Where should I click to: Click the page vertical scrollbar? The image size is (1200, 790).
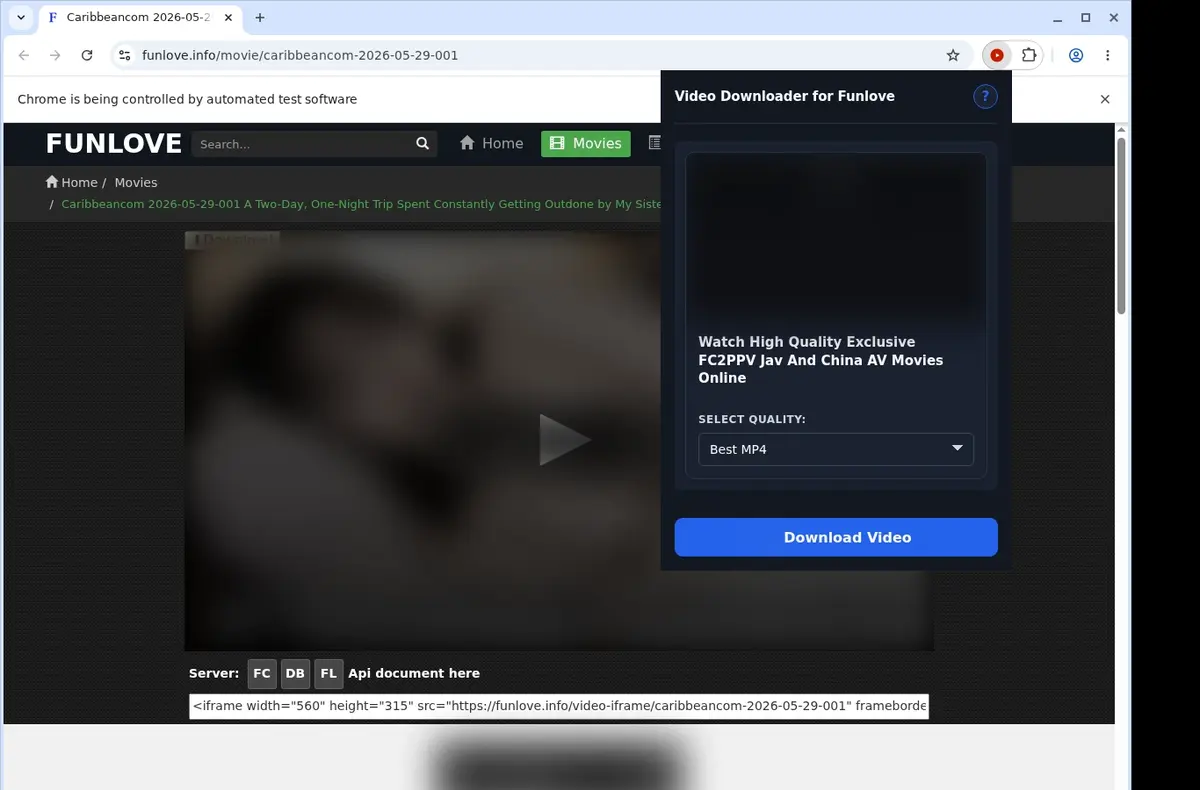pos(1122,225)
